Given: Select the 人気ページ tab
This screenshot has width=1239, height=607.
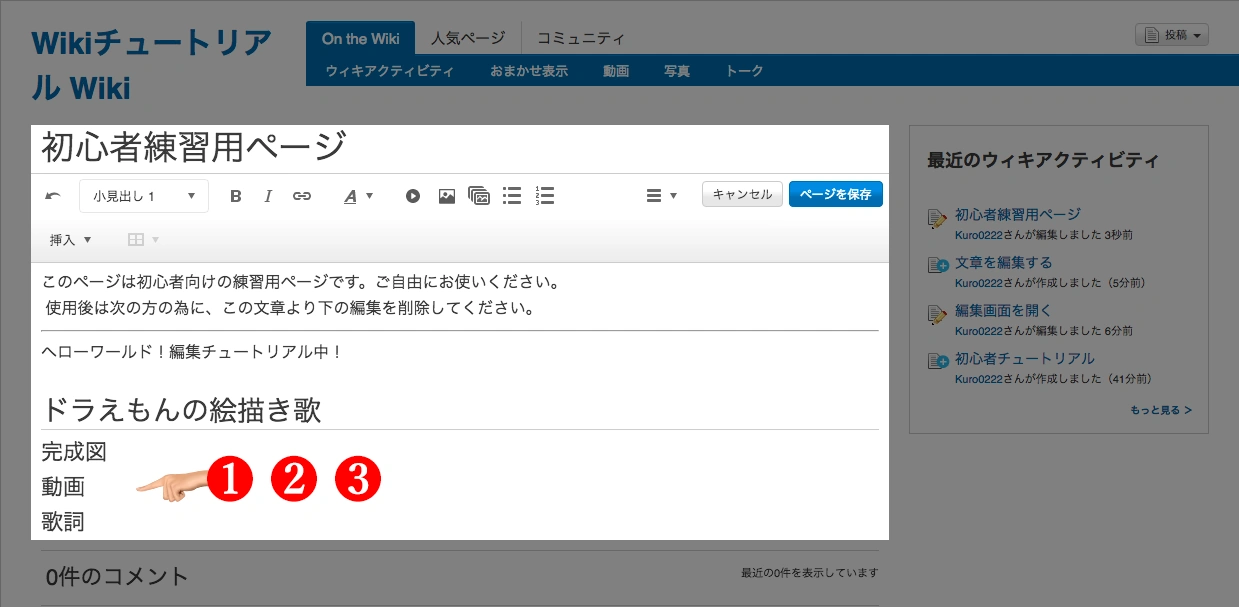Looking at the screenshot, I should pos(468,38).
